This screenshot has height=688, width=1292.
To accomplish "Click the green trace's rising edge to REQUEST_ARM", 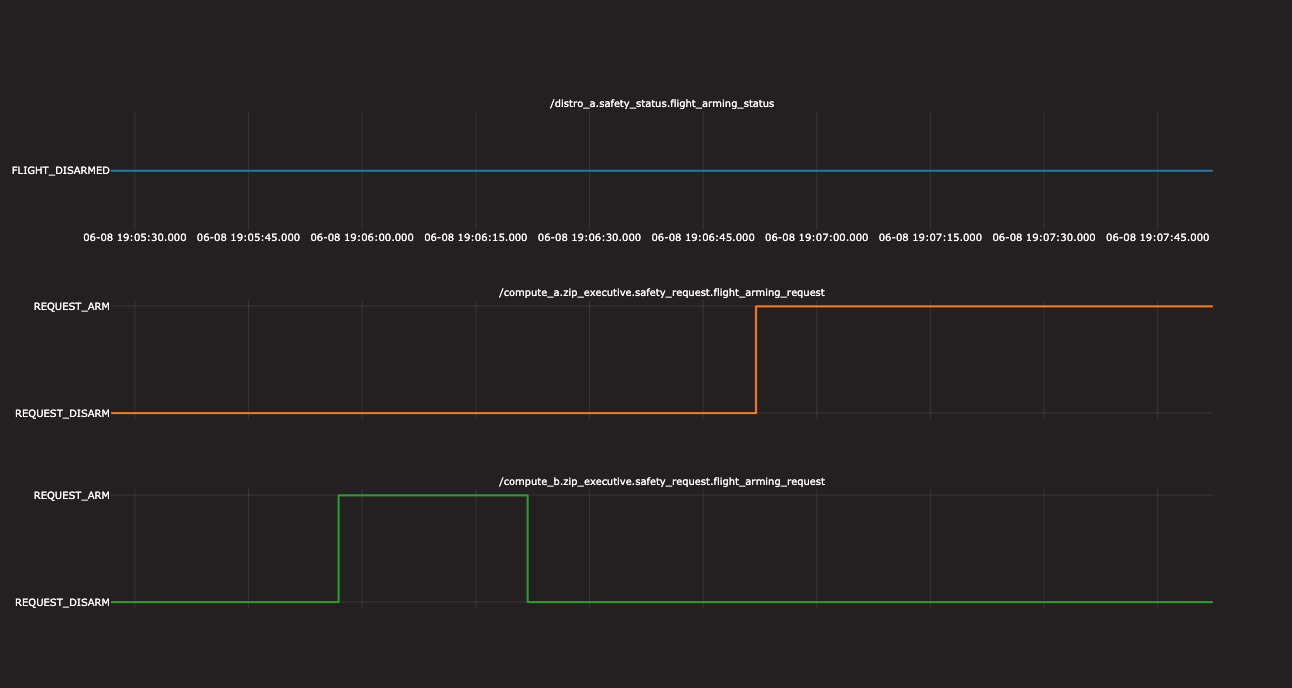I will click(339, 548).
